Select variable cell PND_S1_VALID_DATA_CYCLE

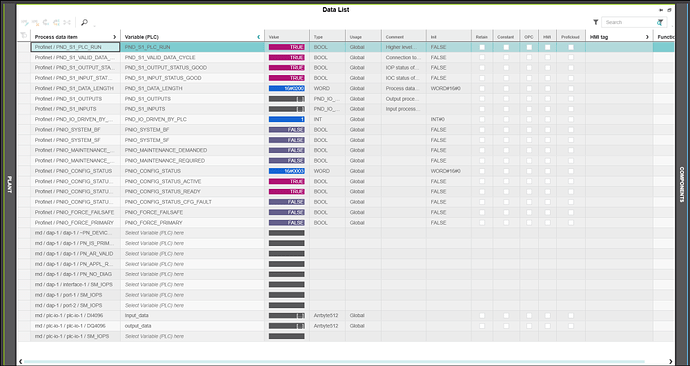tap(192, 57)
